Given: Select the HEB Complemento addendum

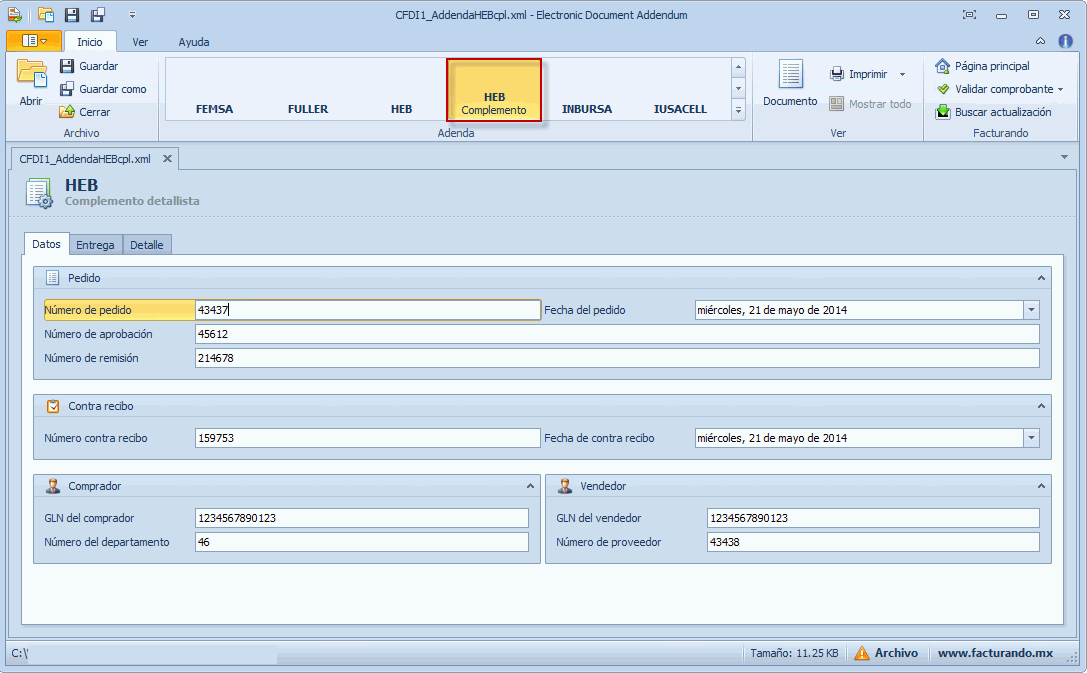Looking at the screenshot, I should (494, 90).
